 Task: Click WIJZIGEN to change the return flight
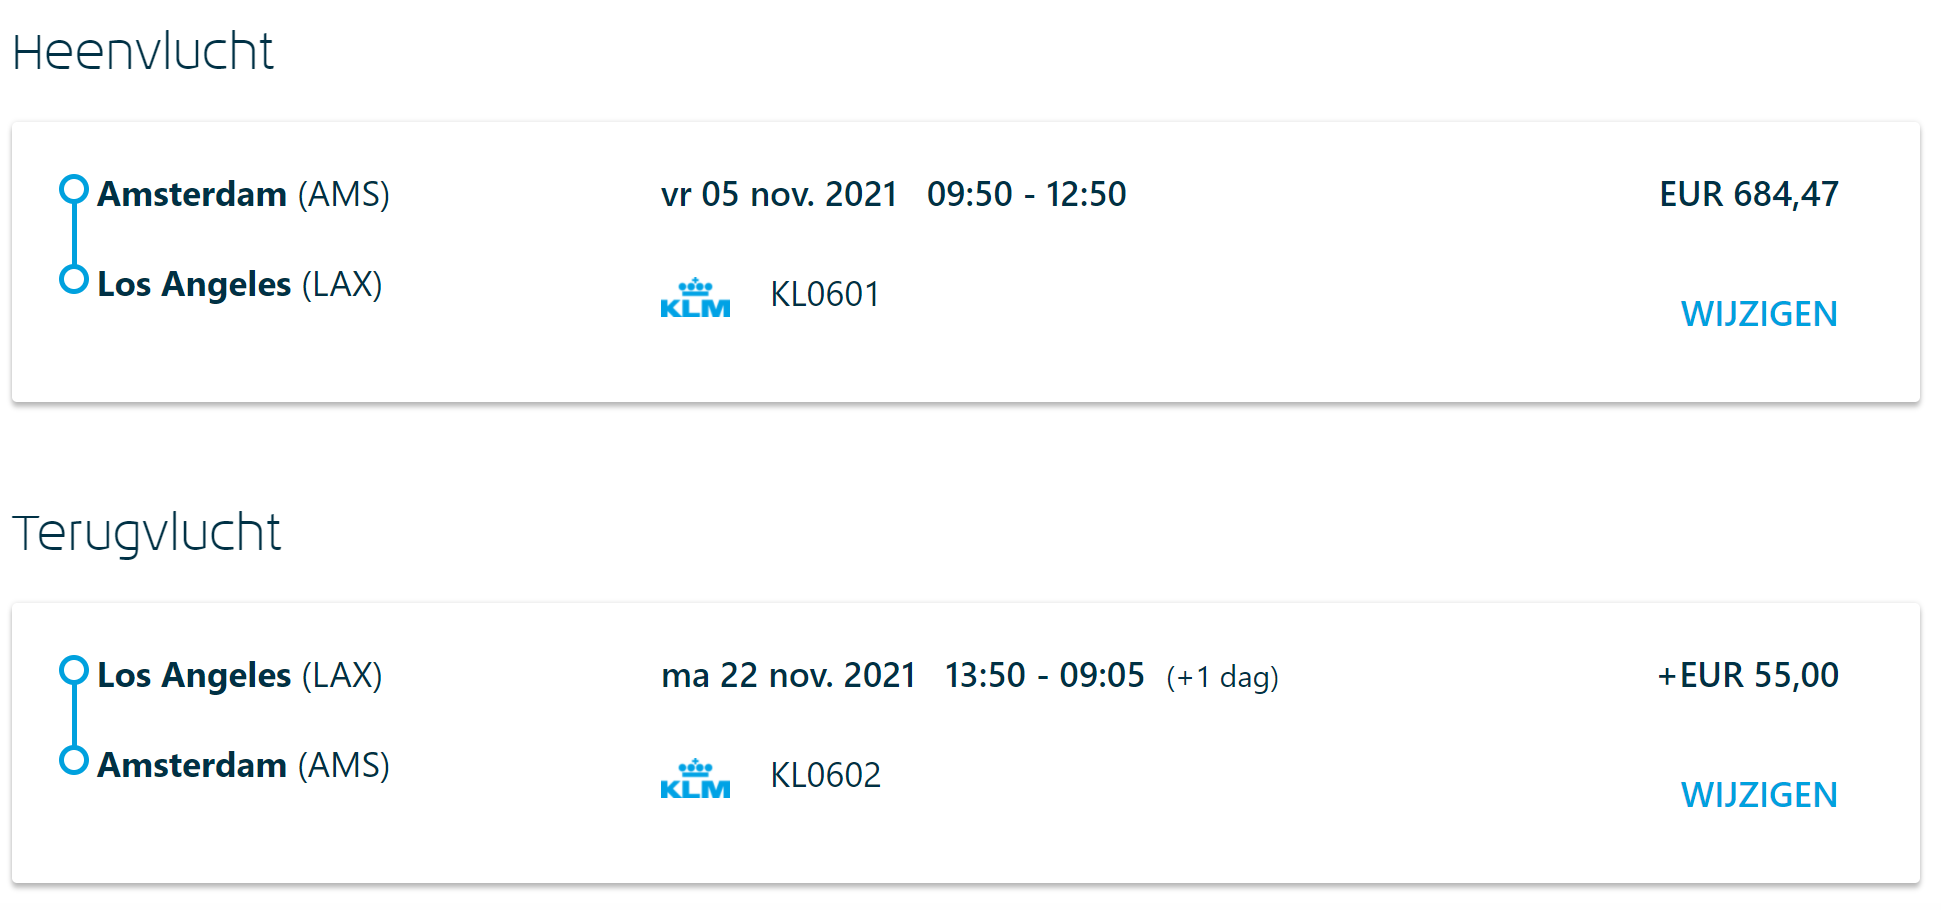(1759, 795)
